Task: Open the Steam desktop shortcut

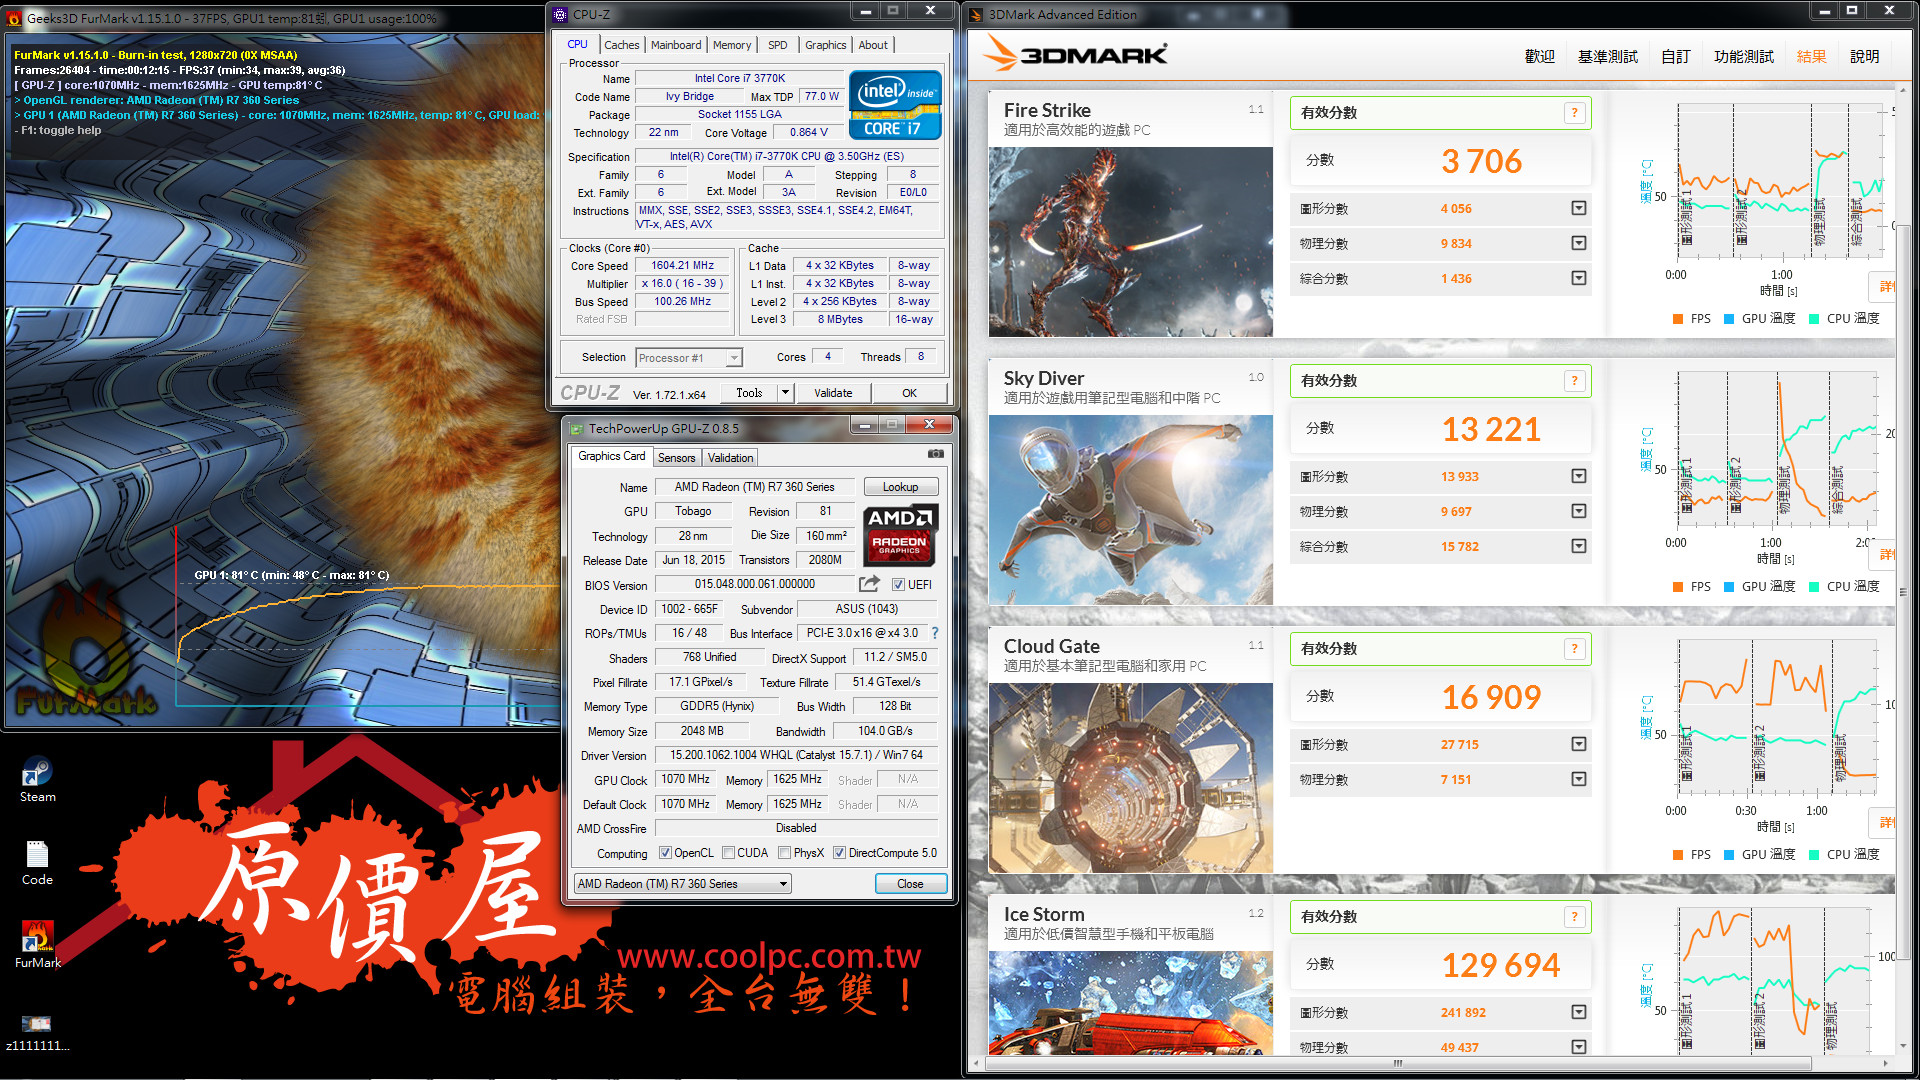Action: pos(37,780)
